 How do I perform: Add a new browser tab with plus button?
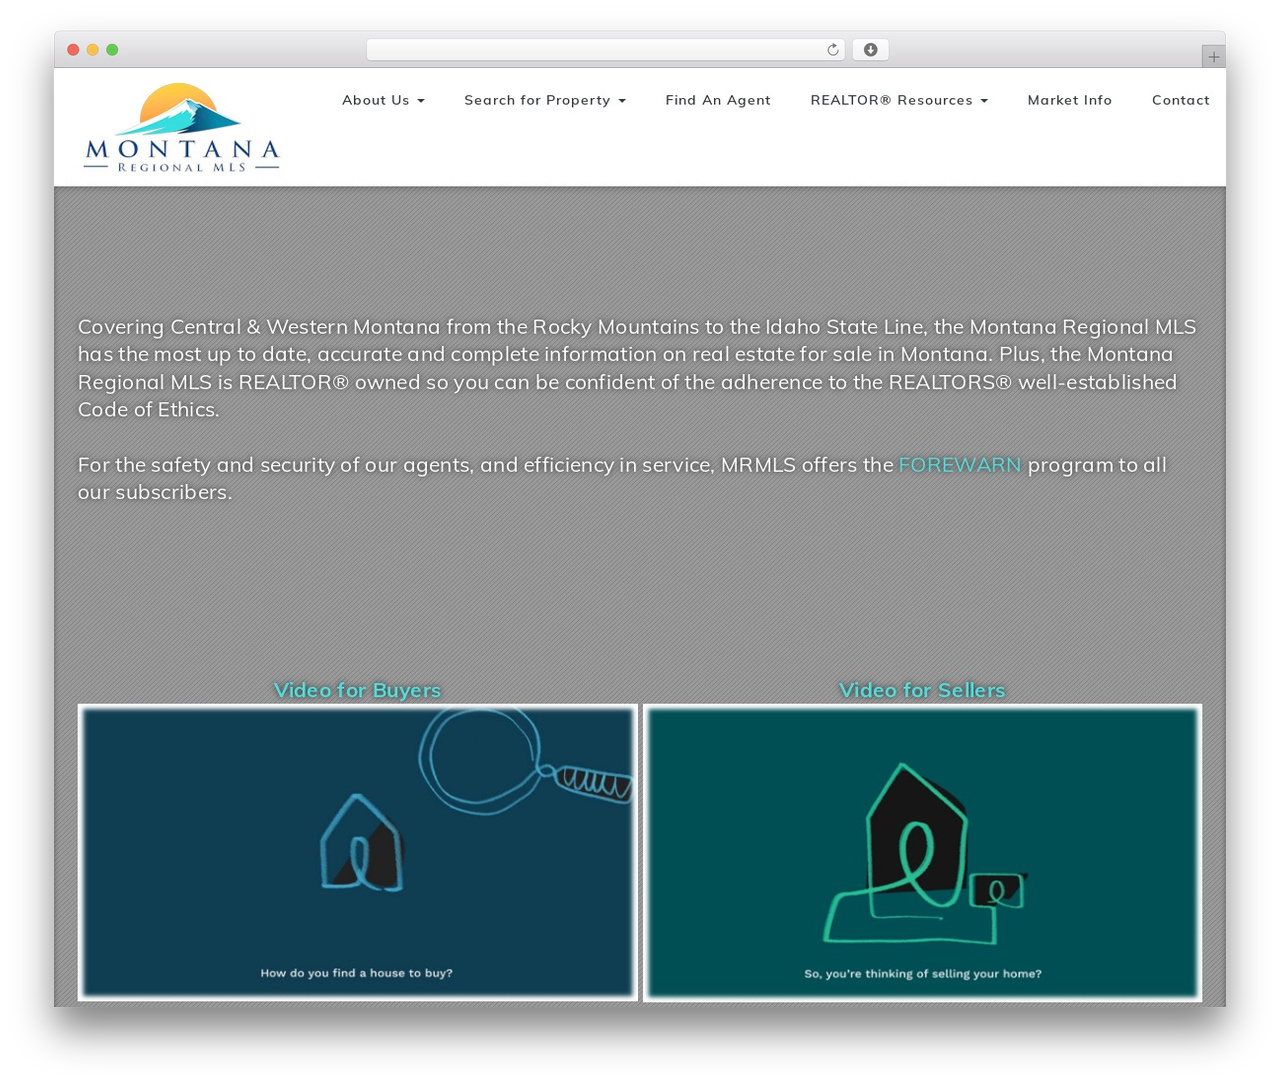pos(1213,57)
